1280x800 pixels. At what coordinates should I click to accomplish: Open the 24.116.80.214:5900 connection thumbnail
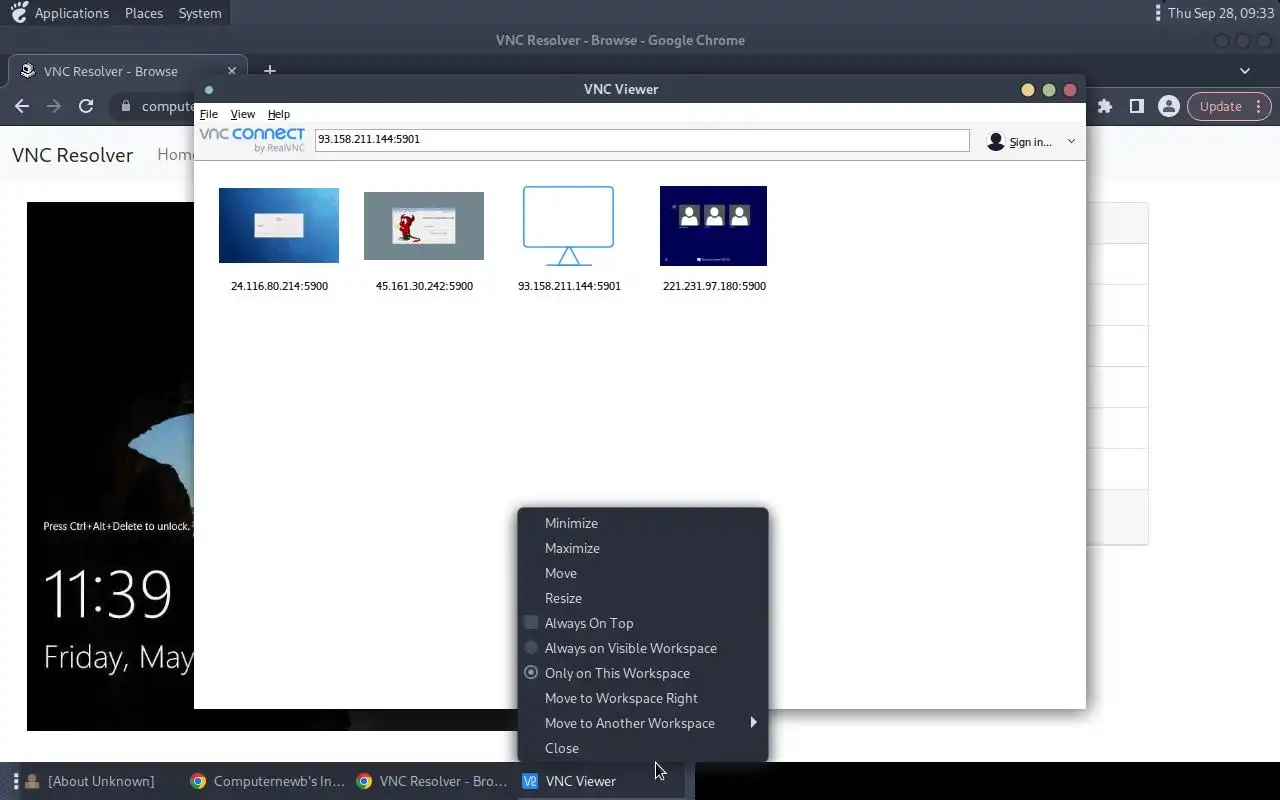pos(279,225)
